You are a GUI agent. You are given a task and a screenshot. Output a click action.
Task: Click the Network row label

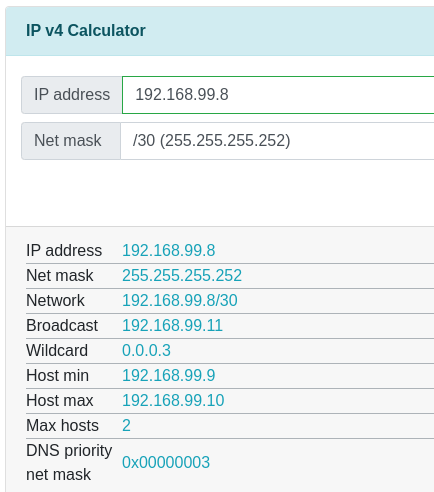click(55, 300)
